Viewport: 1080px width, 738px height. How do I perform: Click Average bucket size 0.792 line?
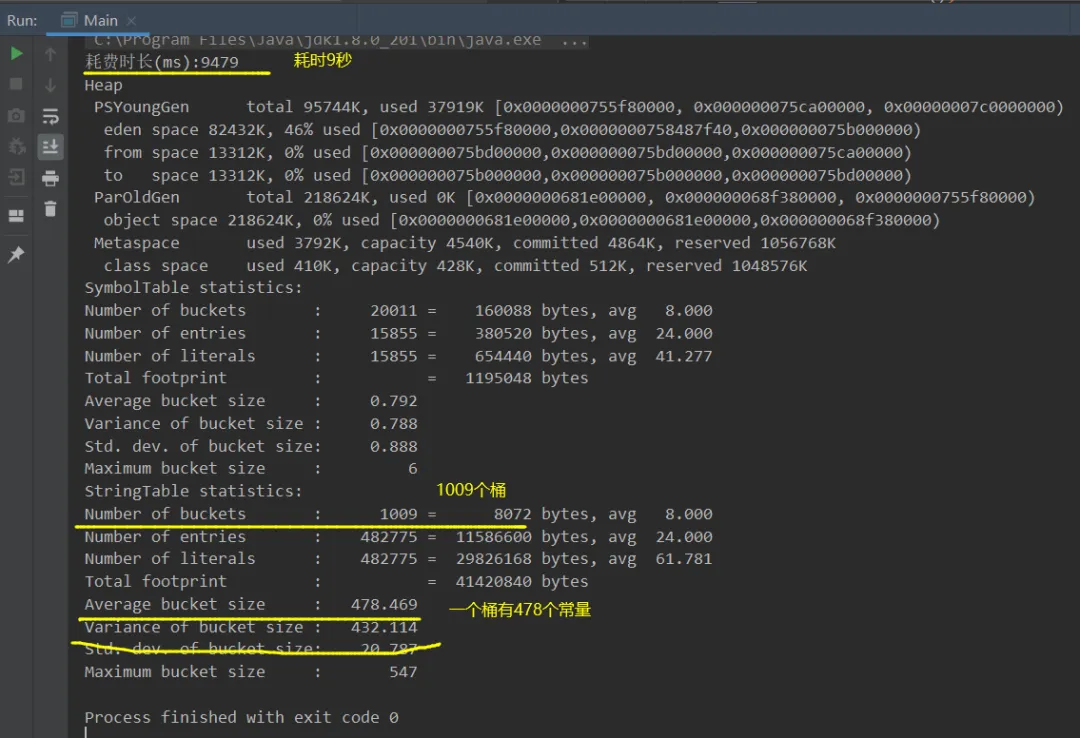click(x=251, y=400)
